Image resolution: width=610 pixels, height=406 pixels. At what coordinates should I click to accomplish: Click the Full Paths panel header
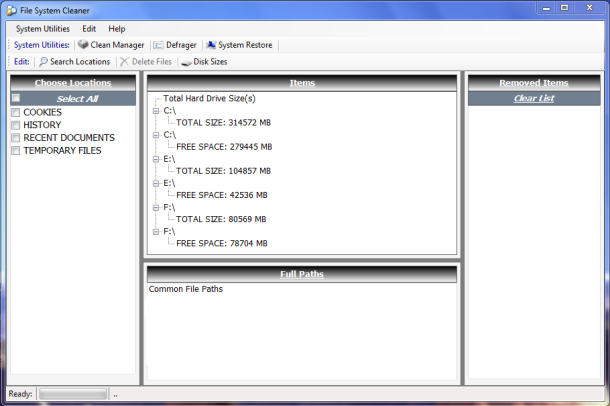click(302, 274)
